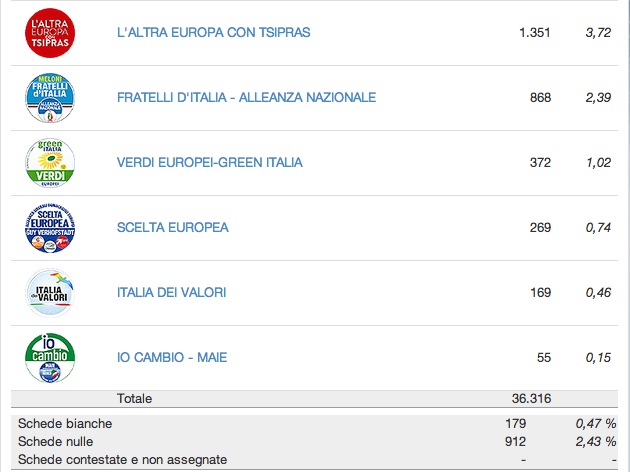This screenshot has width=630, height=472.
Task: Click the Verdi Green Italia sunflower logo
Action: click(50, 163)
